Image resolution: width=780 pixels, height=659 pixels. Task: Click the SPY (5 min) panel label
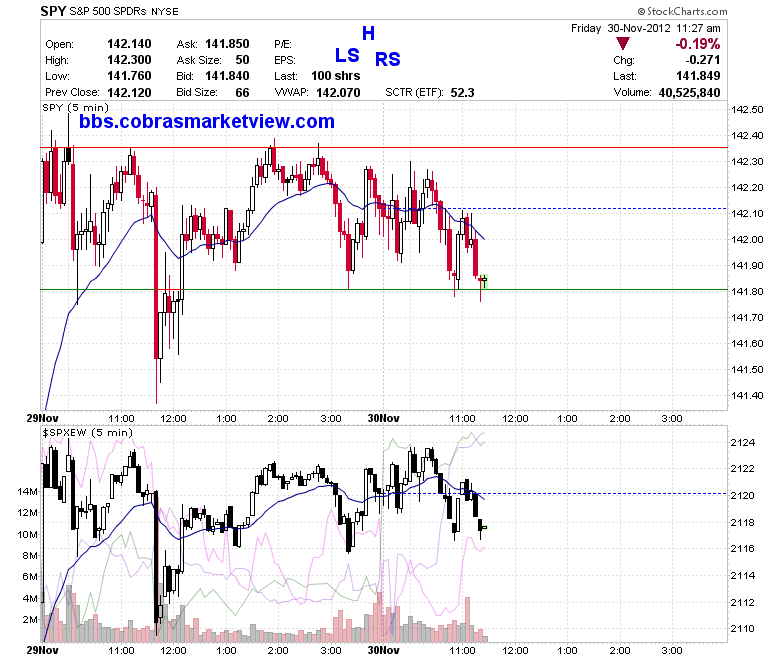click(x=75, y=107)
